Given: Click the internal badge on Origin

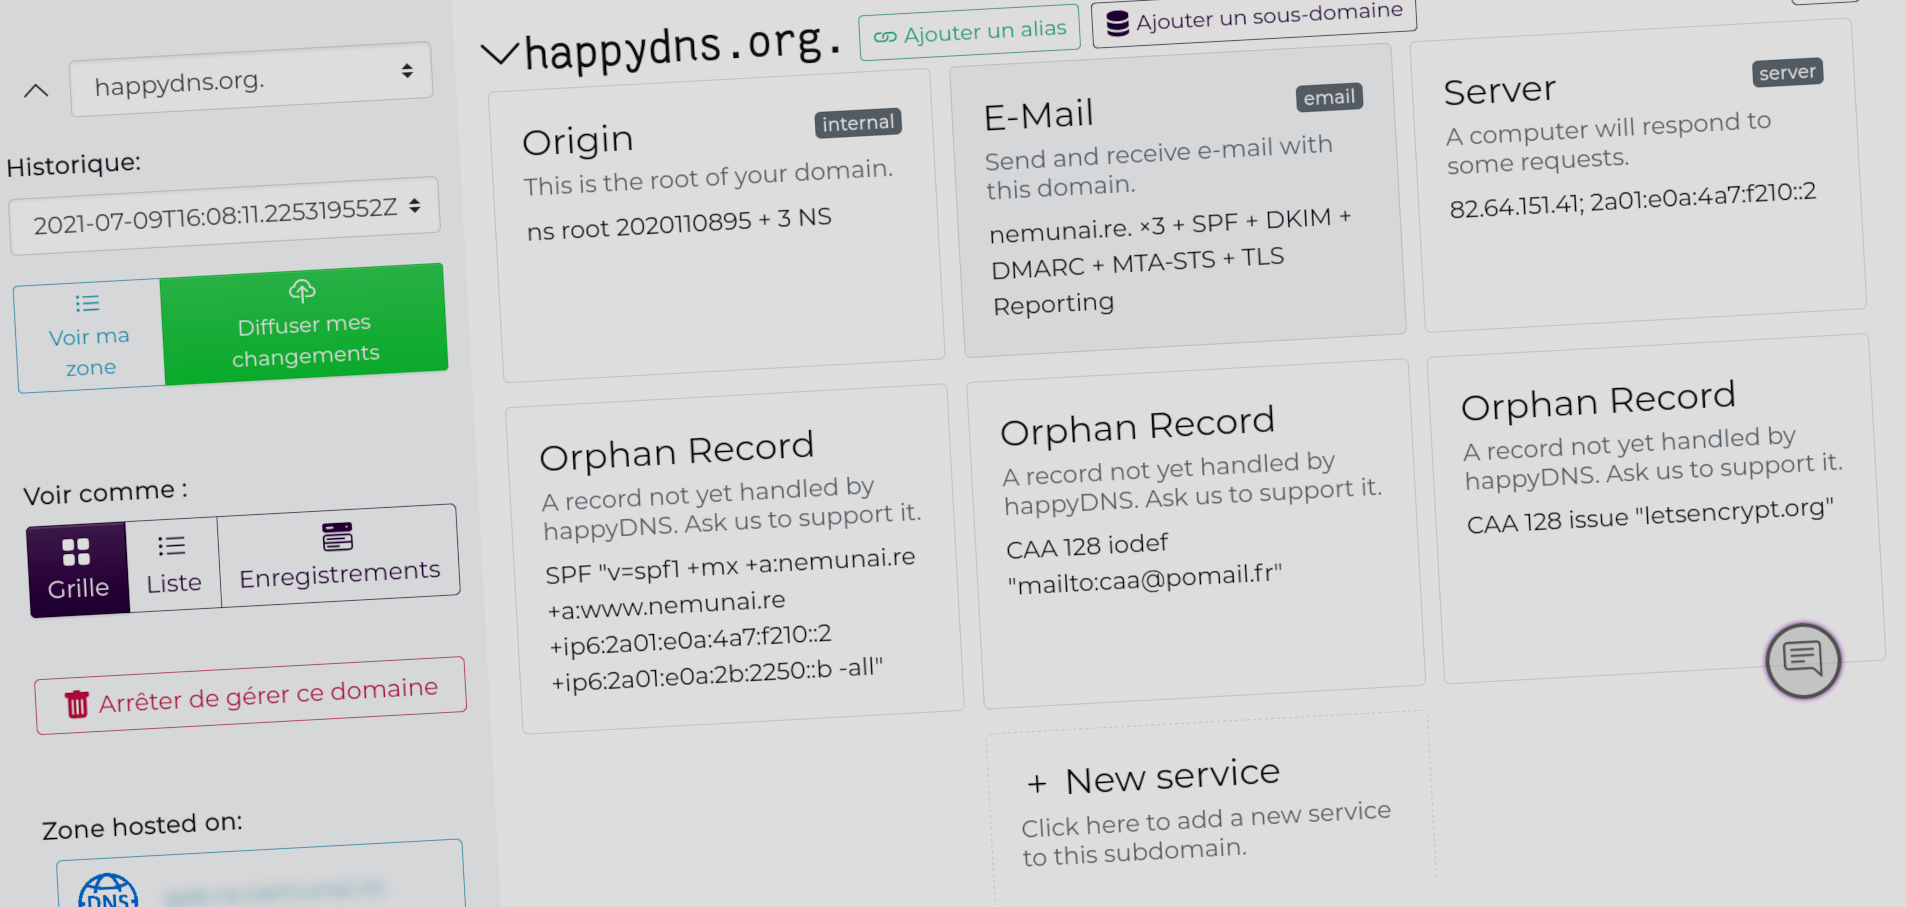Looking at the screenshot, I should tap(858, 123).
